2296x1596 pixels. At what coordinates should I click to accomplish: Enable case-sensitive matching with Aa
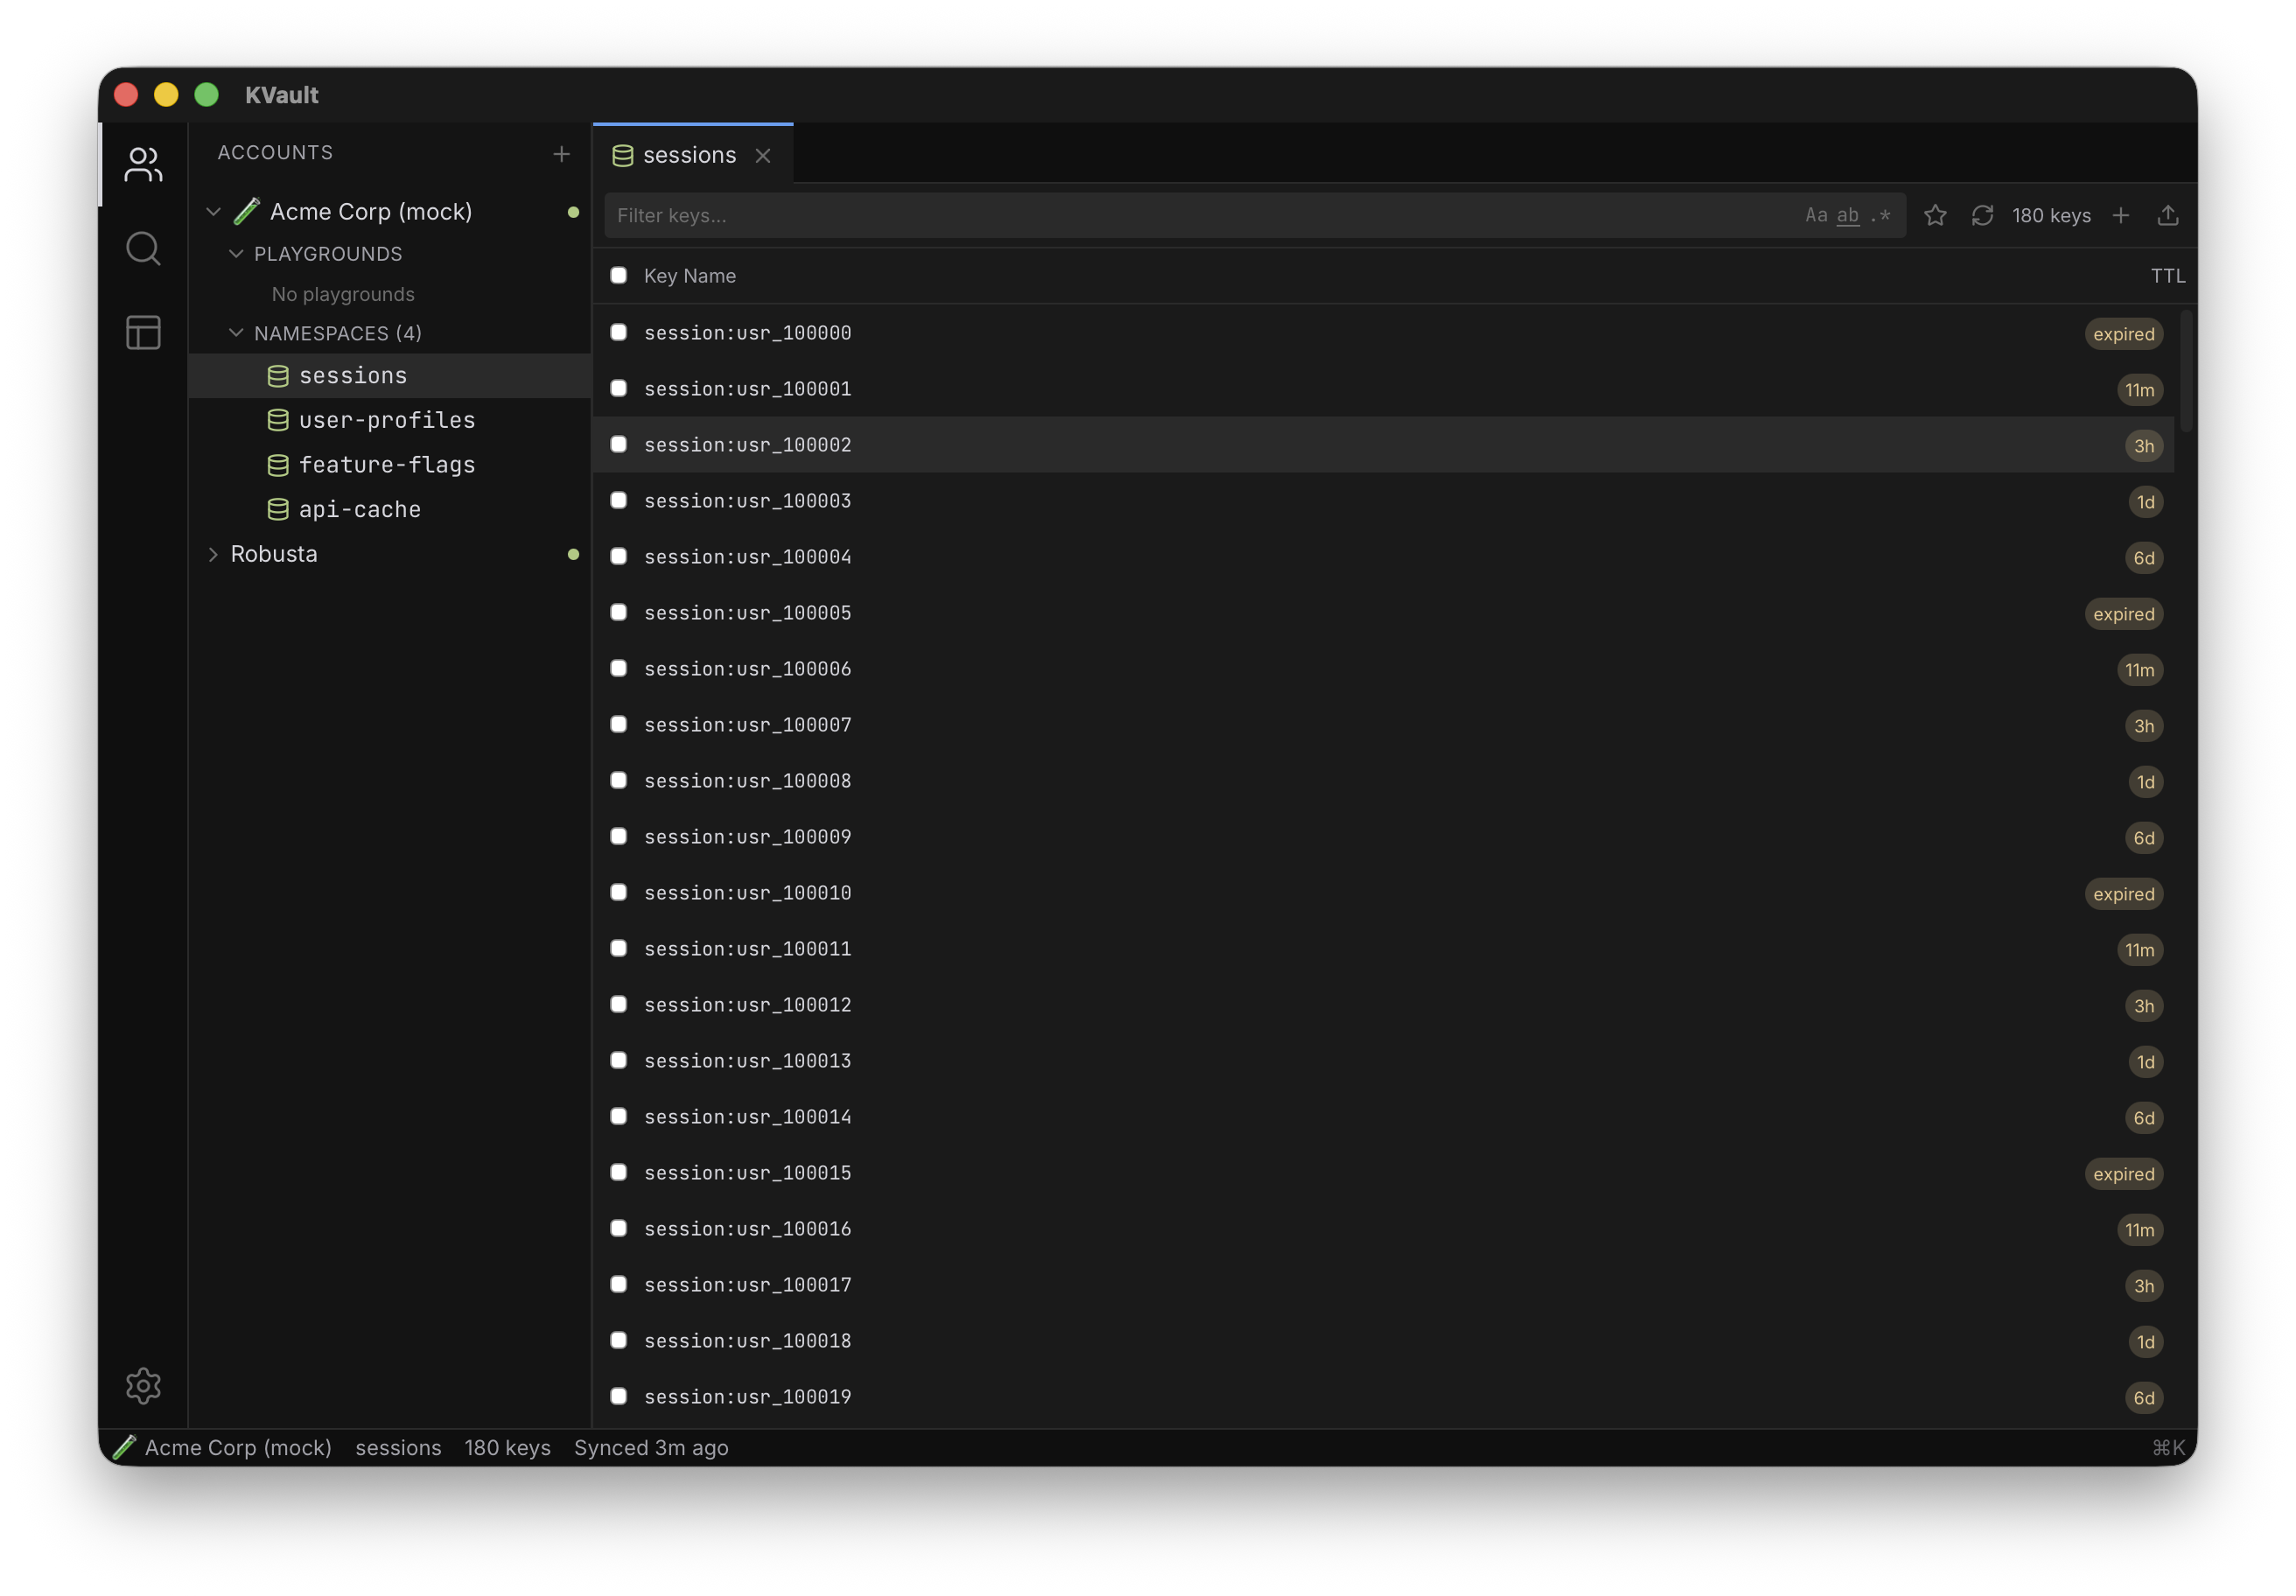1818,215
